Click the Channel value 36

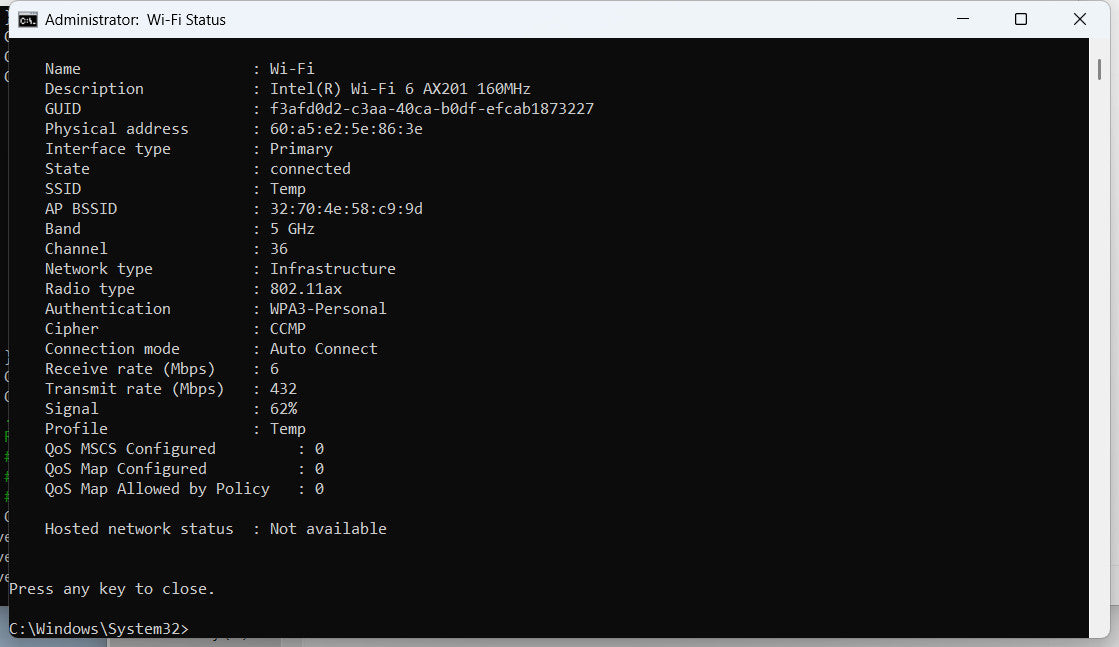pyautogui.click(x=279, y=249)
